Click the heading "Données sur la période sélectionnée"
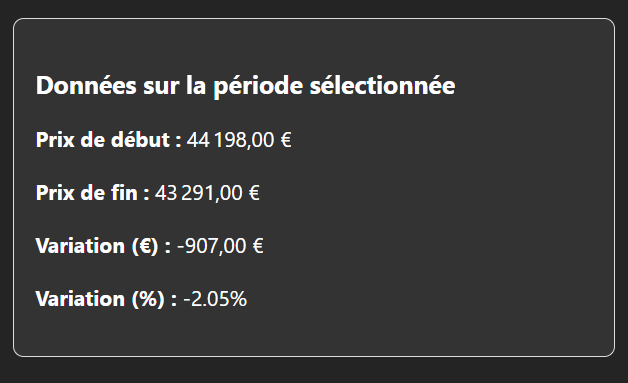 tap(246, 86)
